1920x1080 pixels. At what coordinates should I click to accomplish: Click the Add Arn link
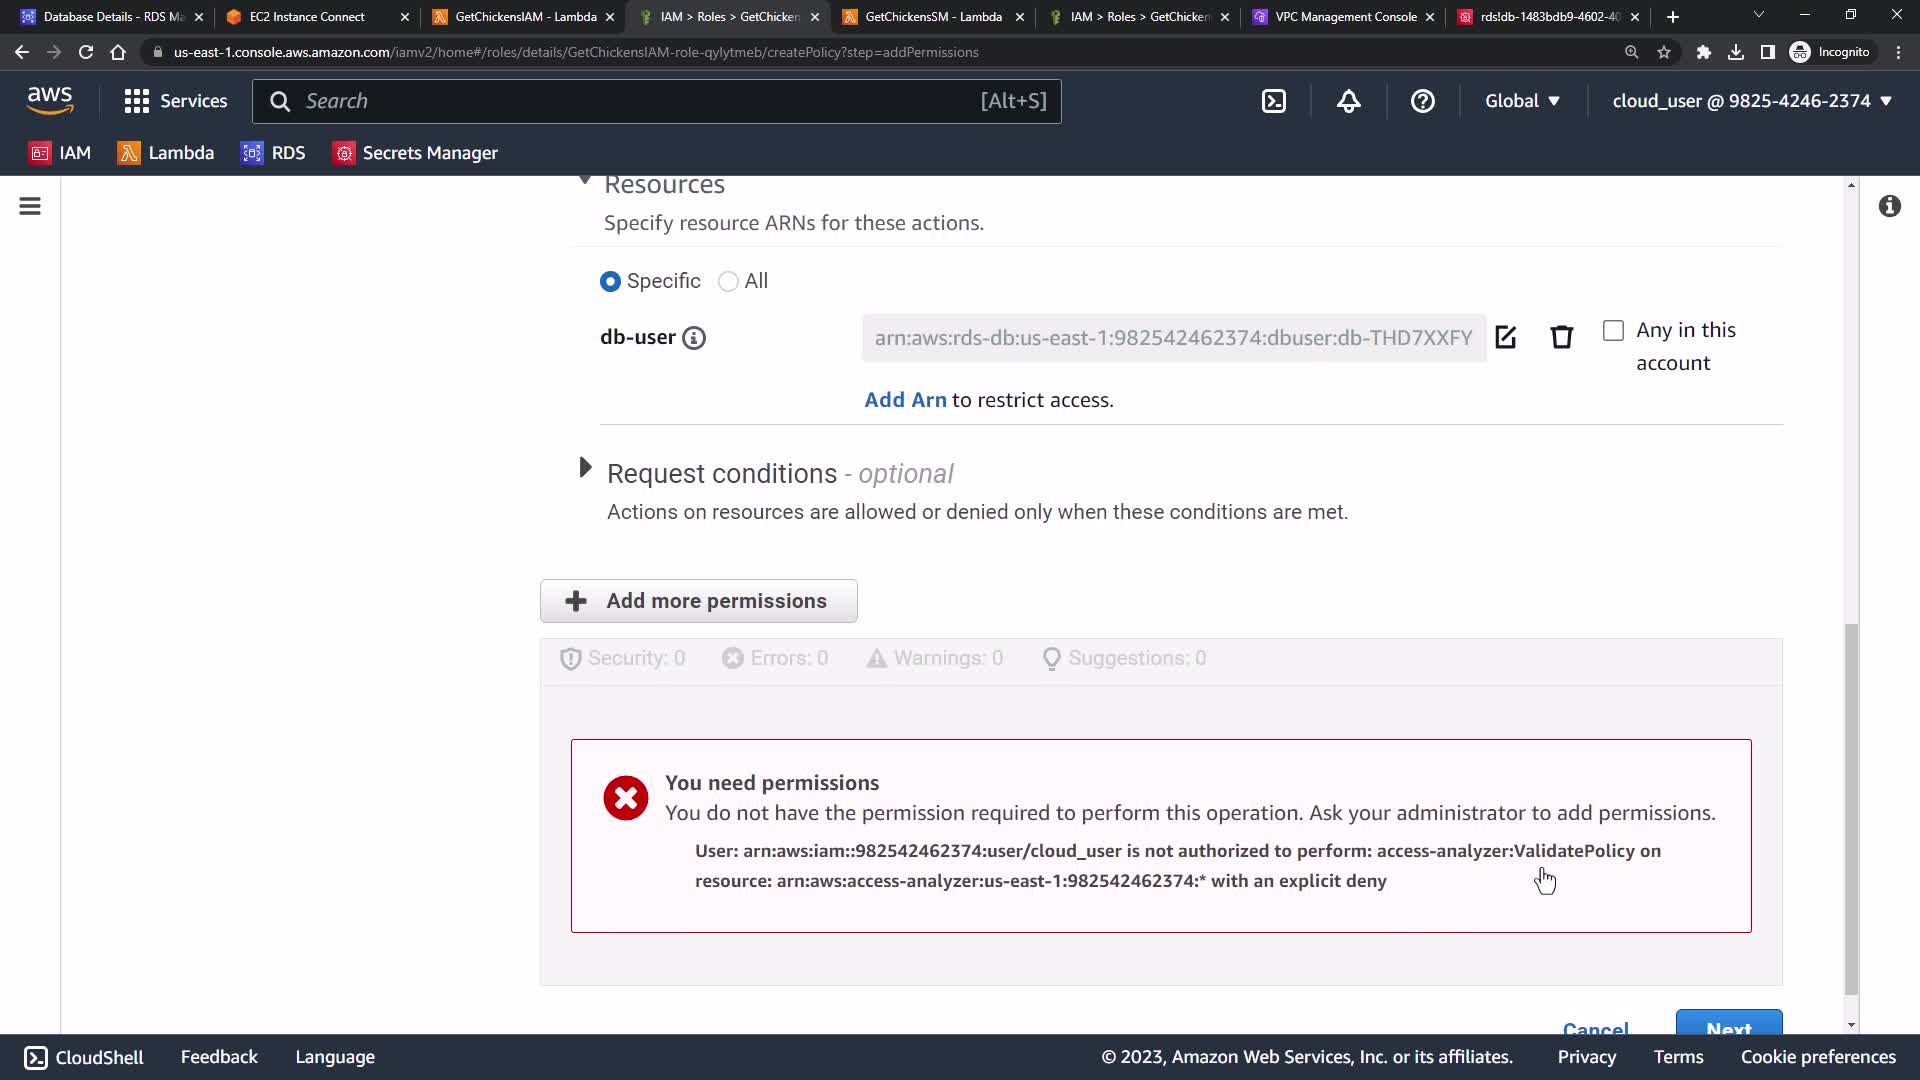tap(905, 400)
